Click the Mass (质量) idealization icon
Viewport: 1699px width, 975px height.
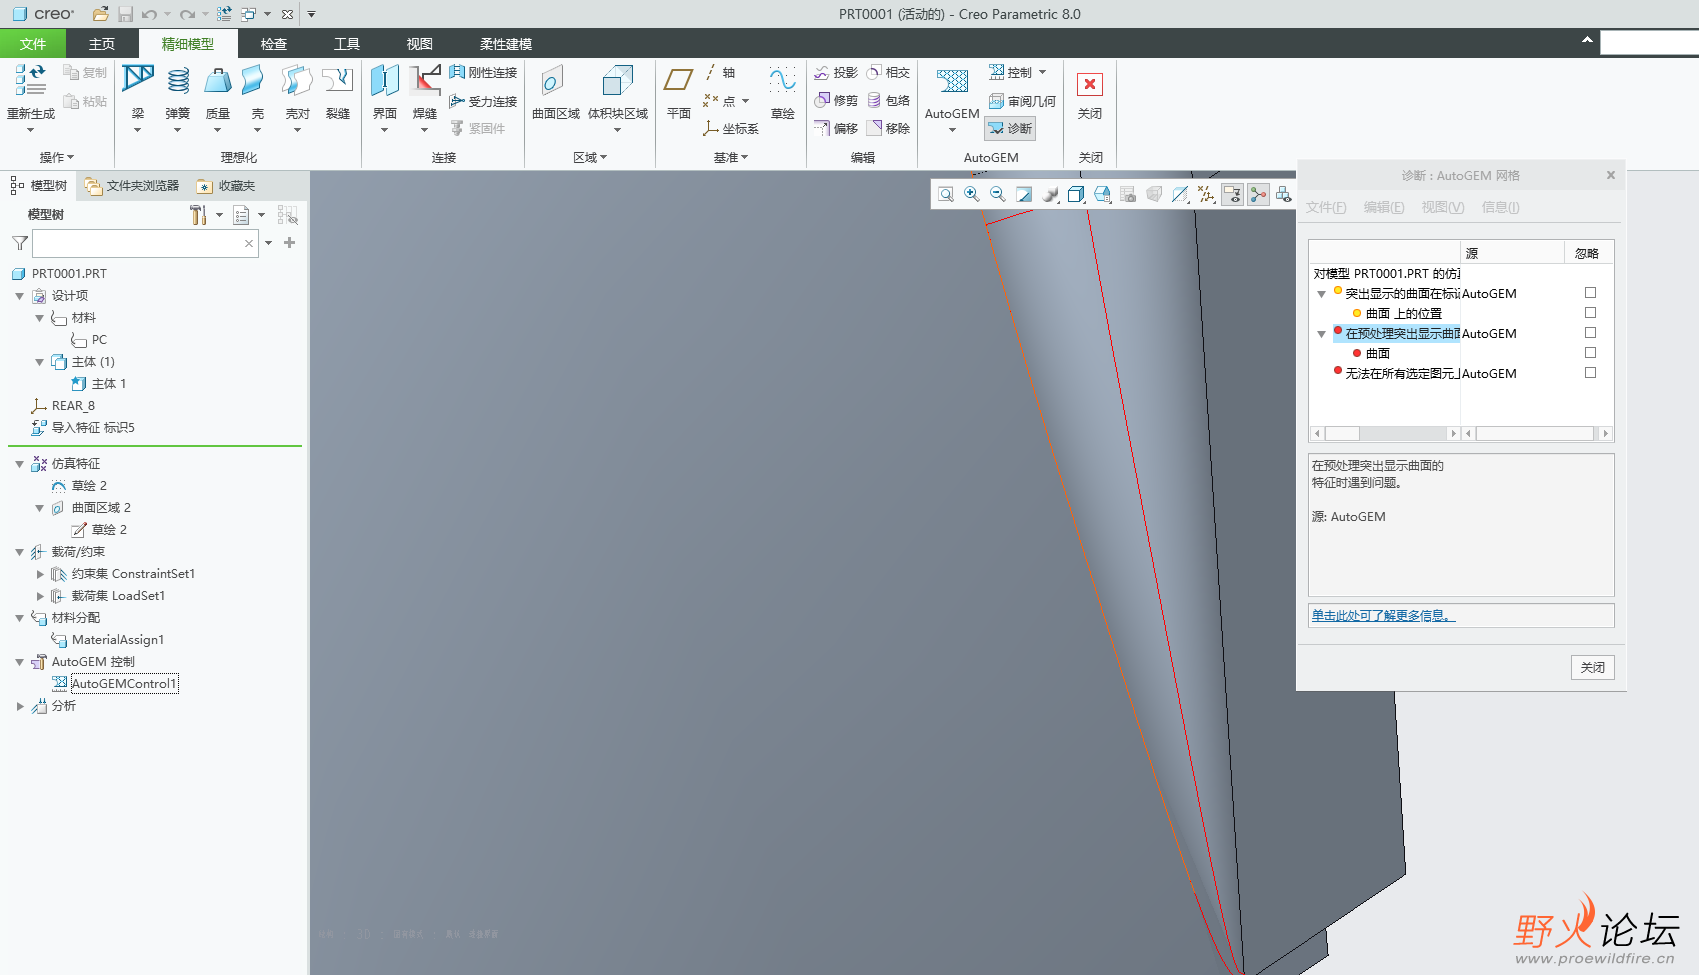pyautogui.click(x=217, y=82)
